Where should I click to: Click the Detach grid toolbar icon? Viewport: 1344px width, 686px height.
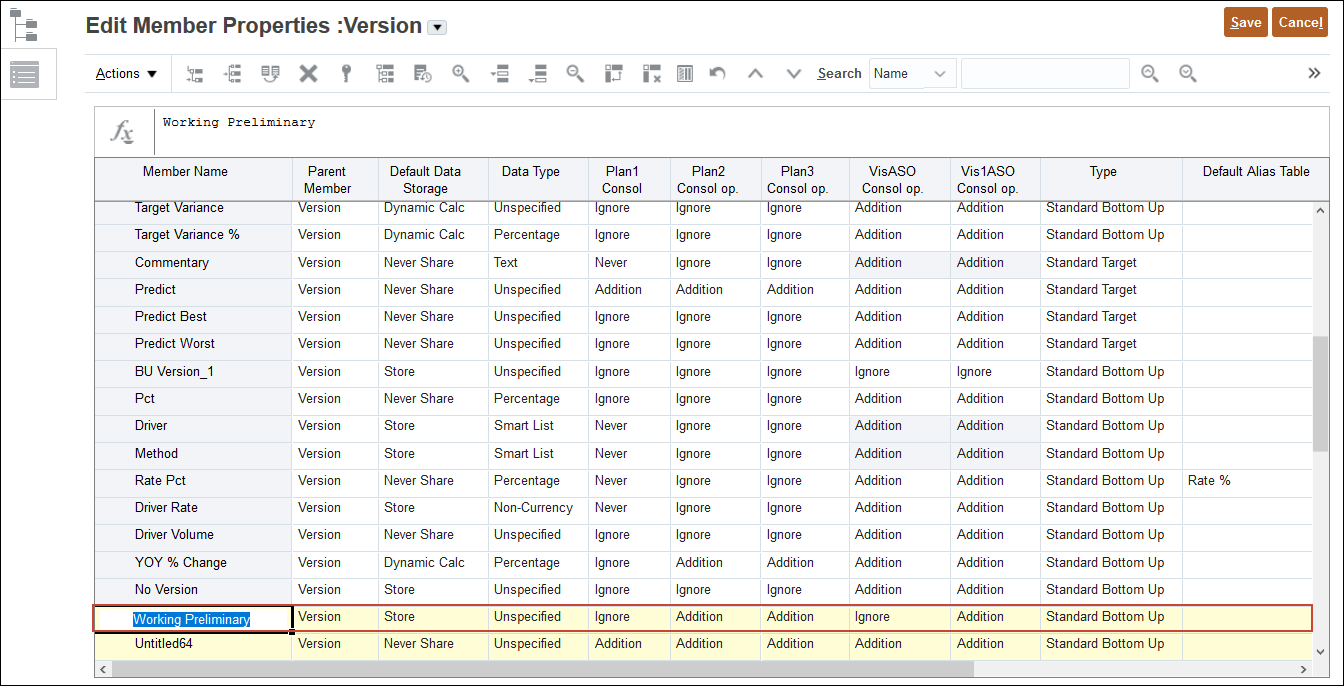click(x=684, y=73)
